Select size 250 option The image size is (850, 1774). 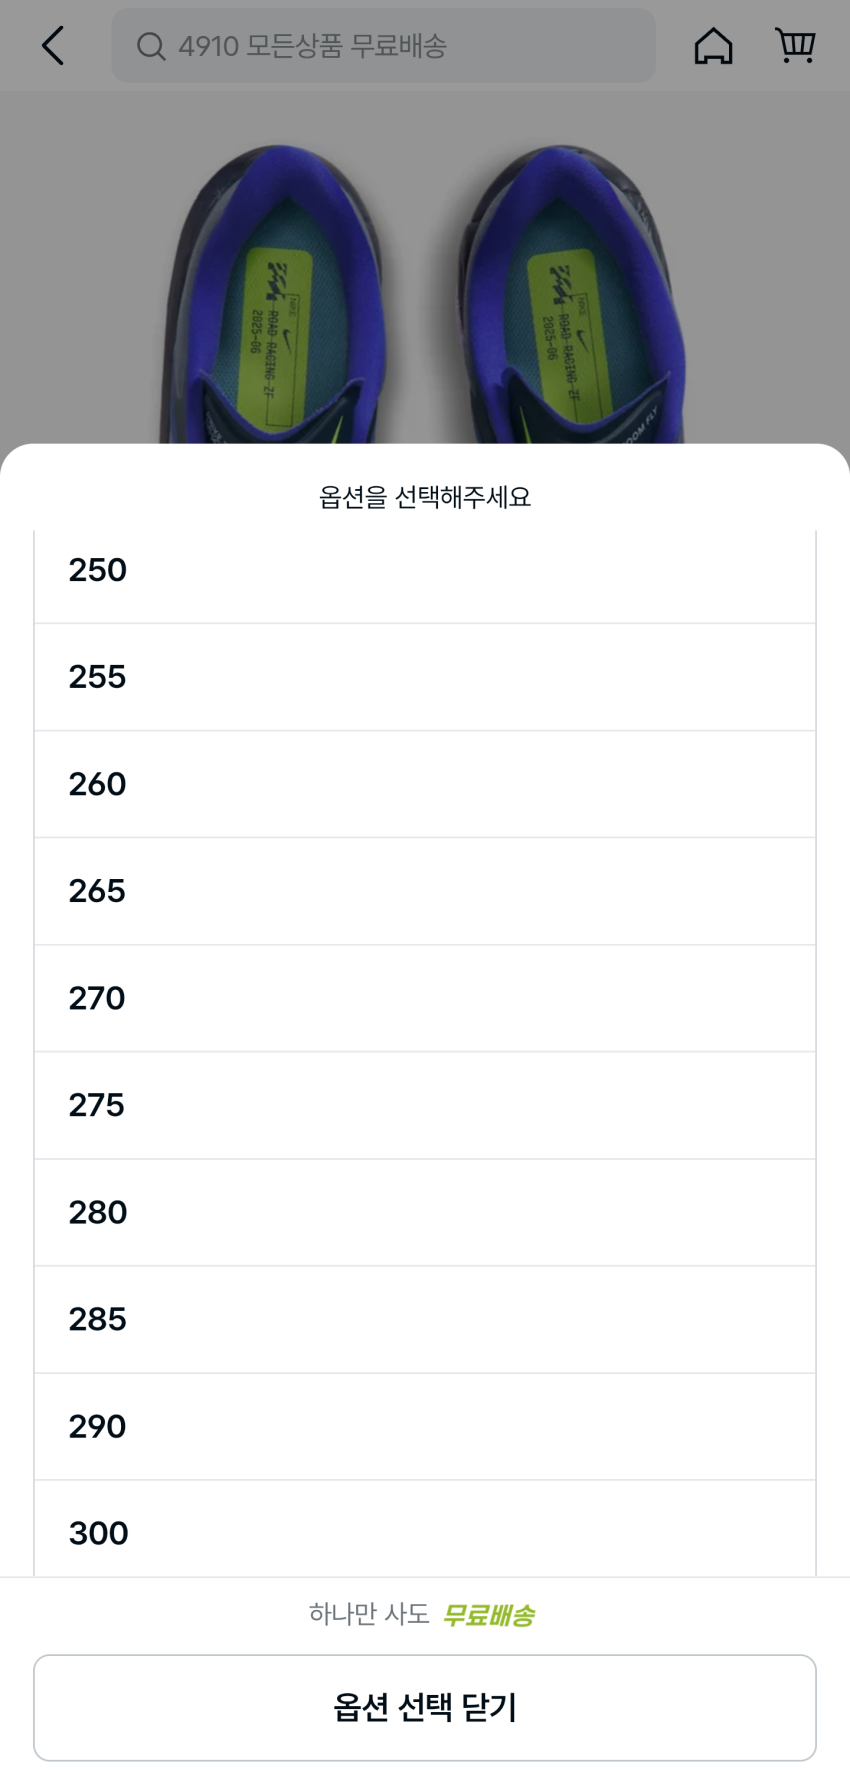click(x=425, y=571)
